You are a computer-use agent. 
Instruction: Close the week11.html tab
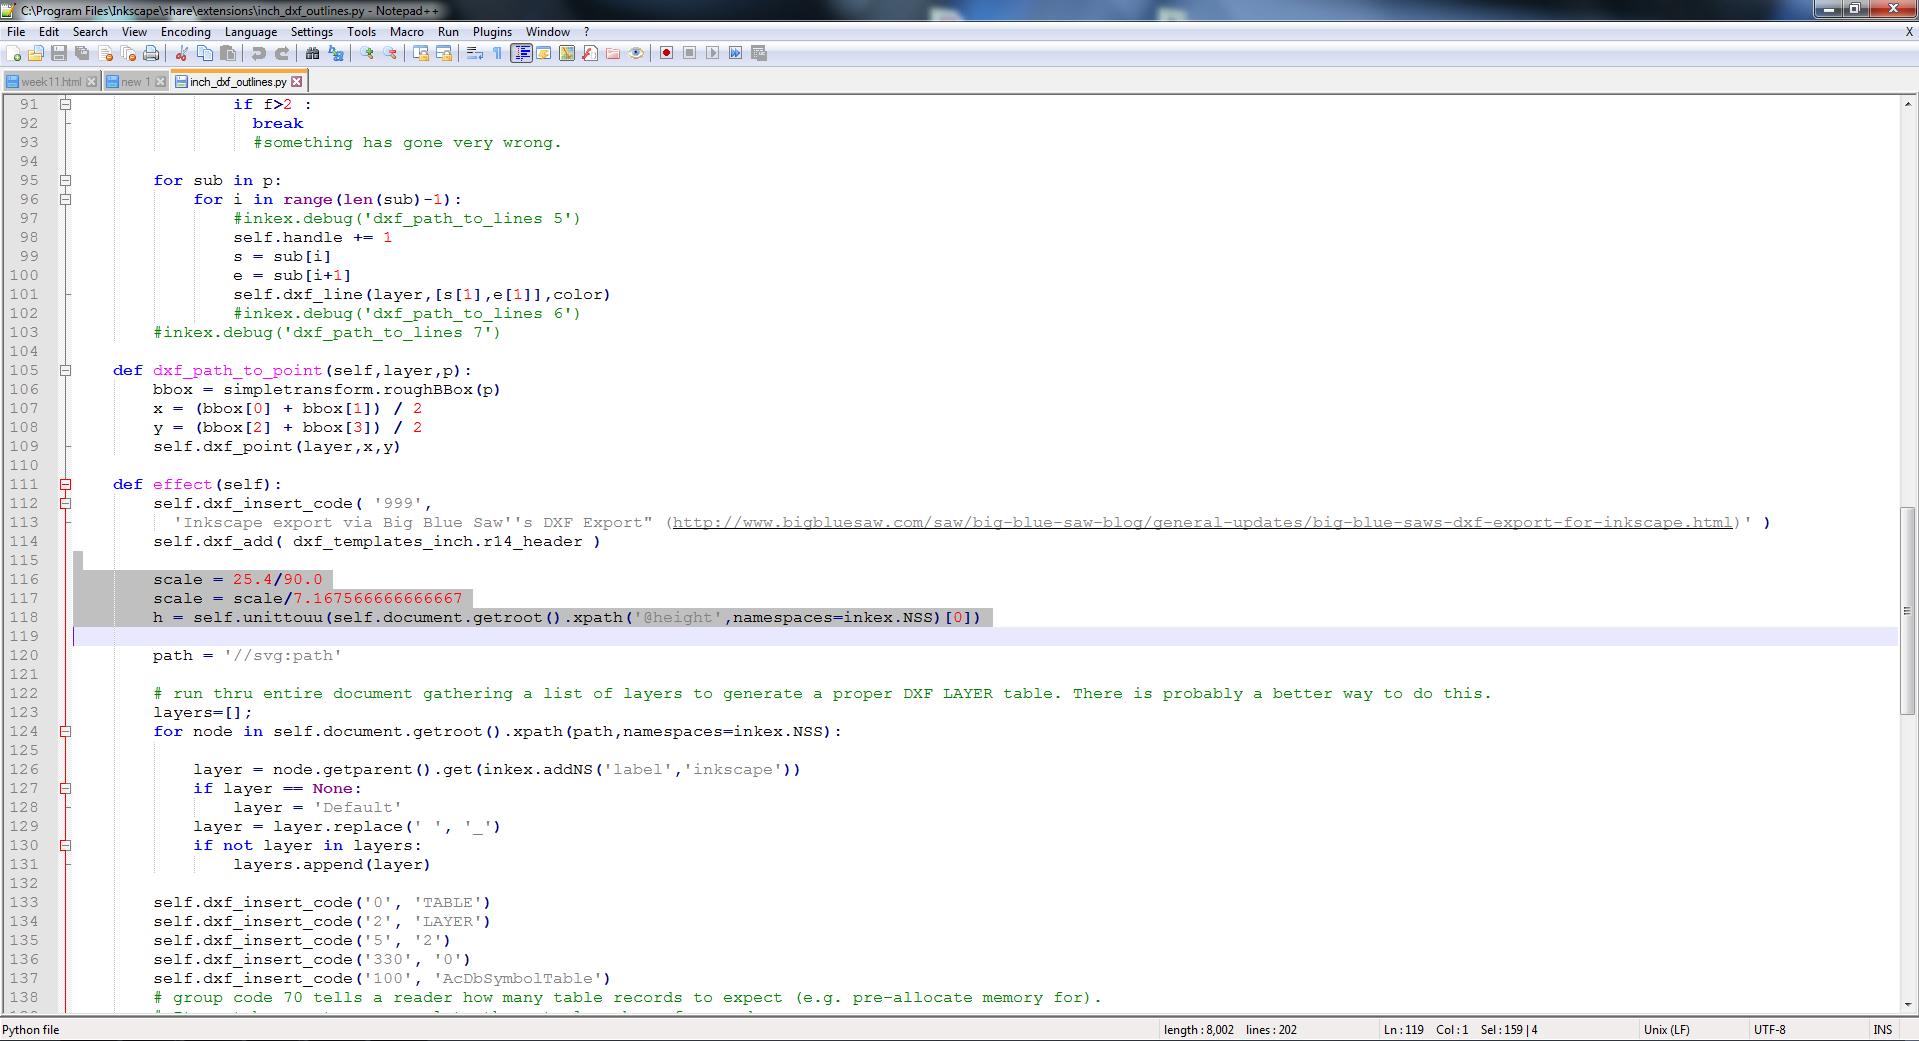click(x=92, y=82)
